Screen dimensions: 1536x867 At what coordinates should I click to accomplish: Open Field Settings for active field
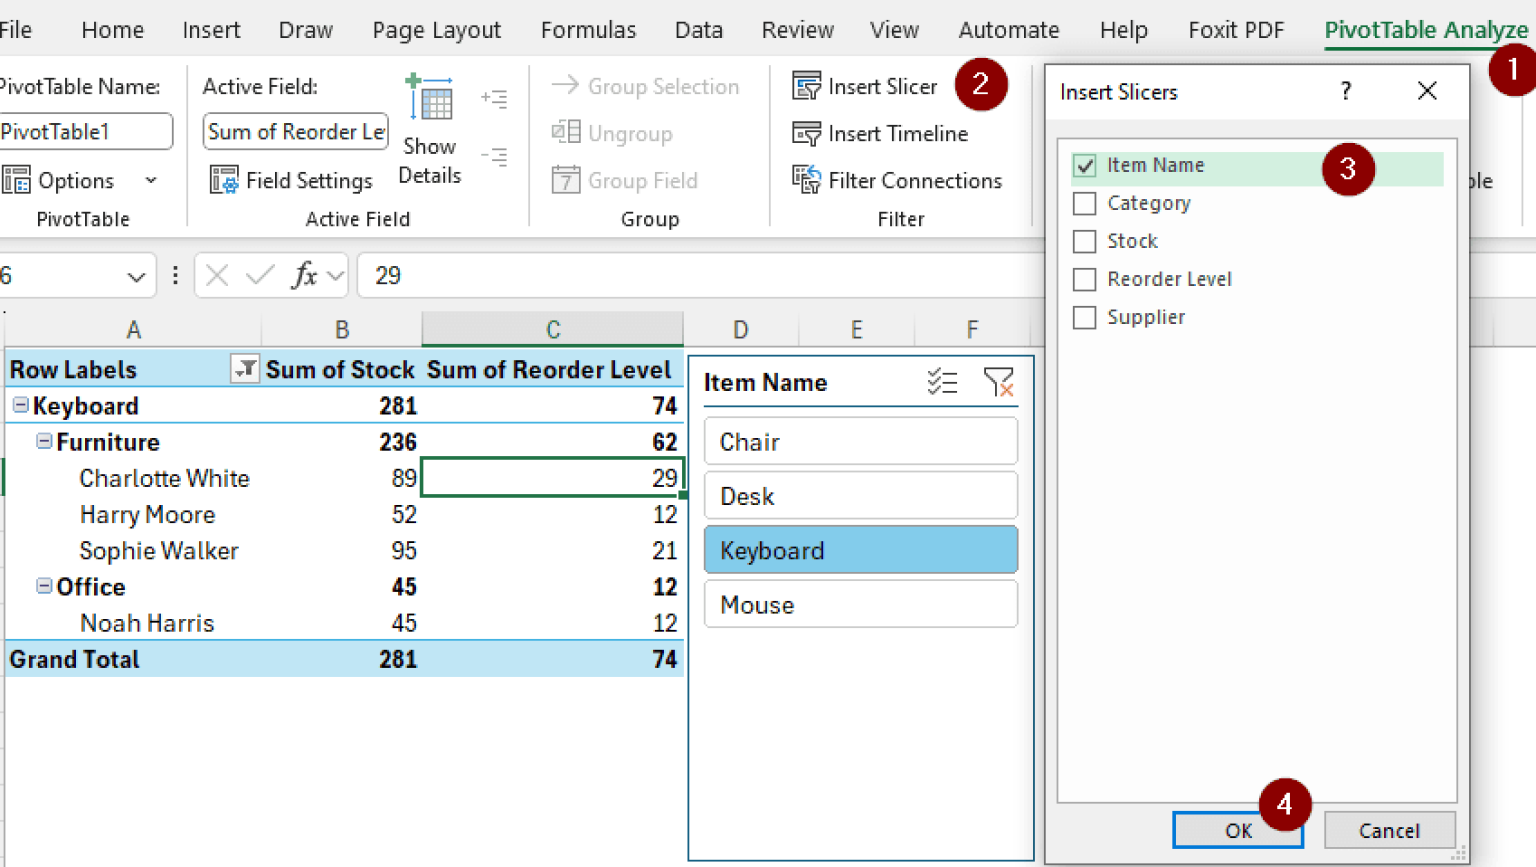[291, 180]
